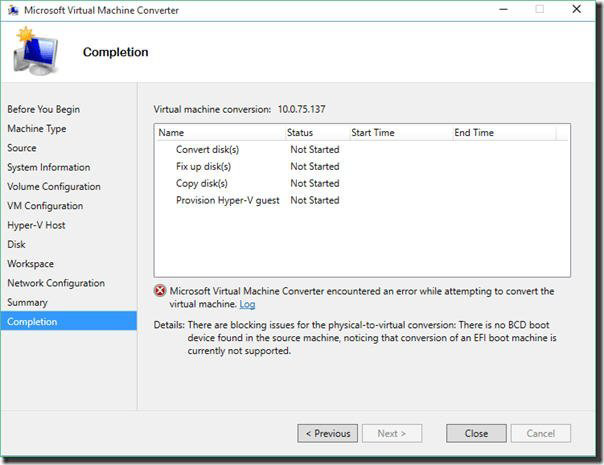Viewport: 604px width, 465px height.
Task: Click the Virtual Machine Converter title bar icon
Action: pos(13,10)
